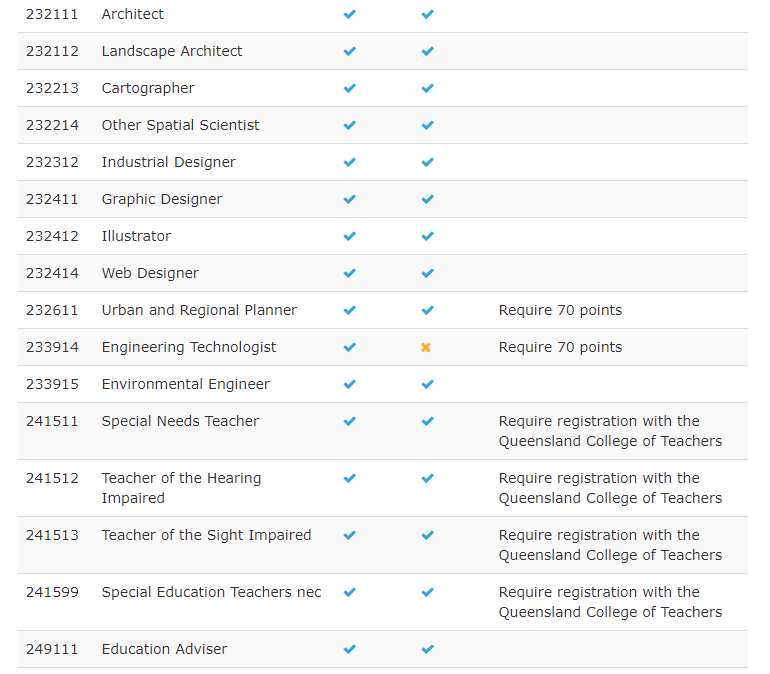This screenshot has height=674, width=770.
Task: Click first checkmark in Cartographer row
Action: tap(349, 89)
